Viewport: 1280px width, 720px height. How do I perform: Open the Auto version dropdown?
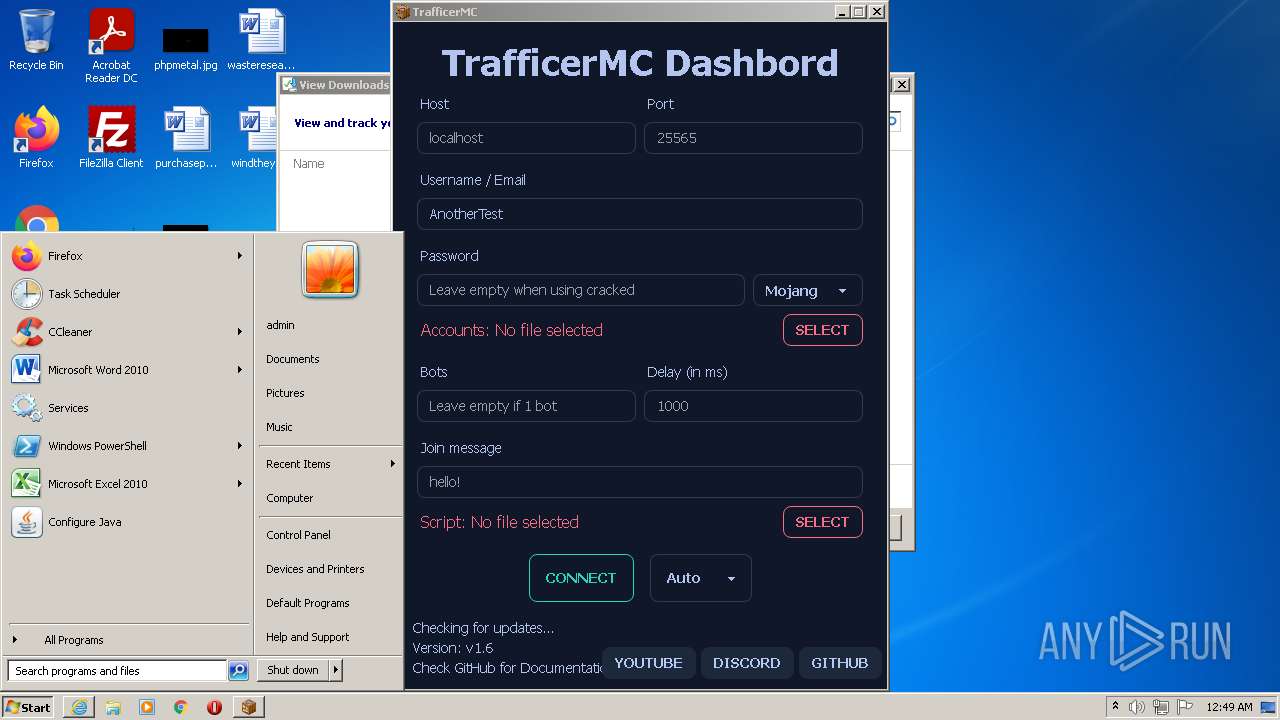pos(700,578)
